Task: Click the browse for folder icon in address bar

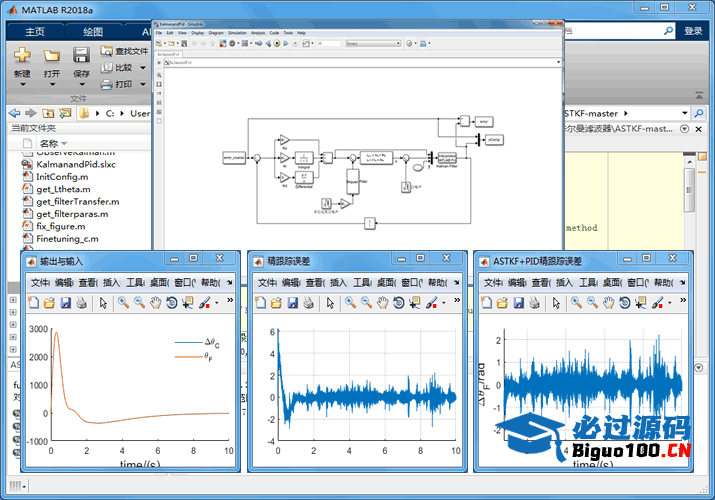Action: point(65,113)
